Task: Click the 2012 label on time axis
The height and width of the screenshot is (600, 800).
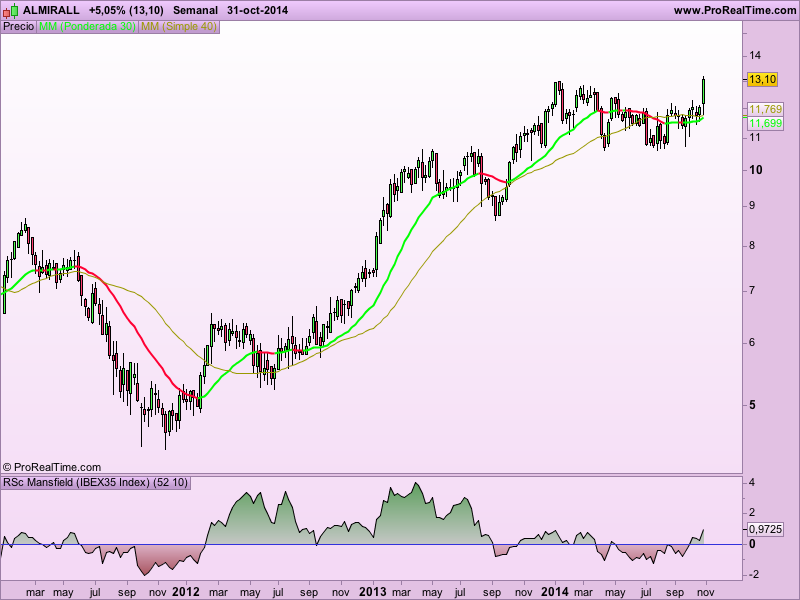Action: 186,592
